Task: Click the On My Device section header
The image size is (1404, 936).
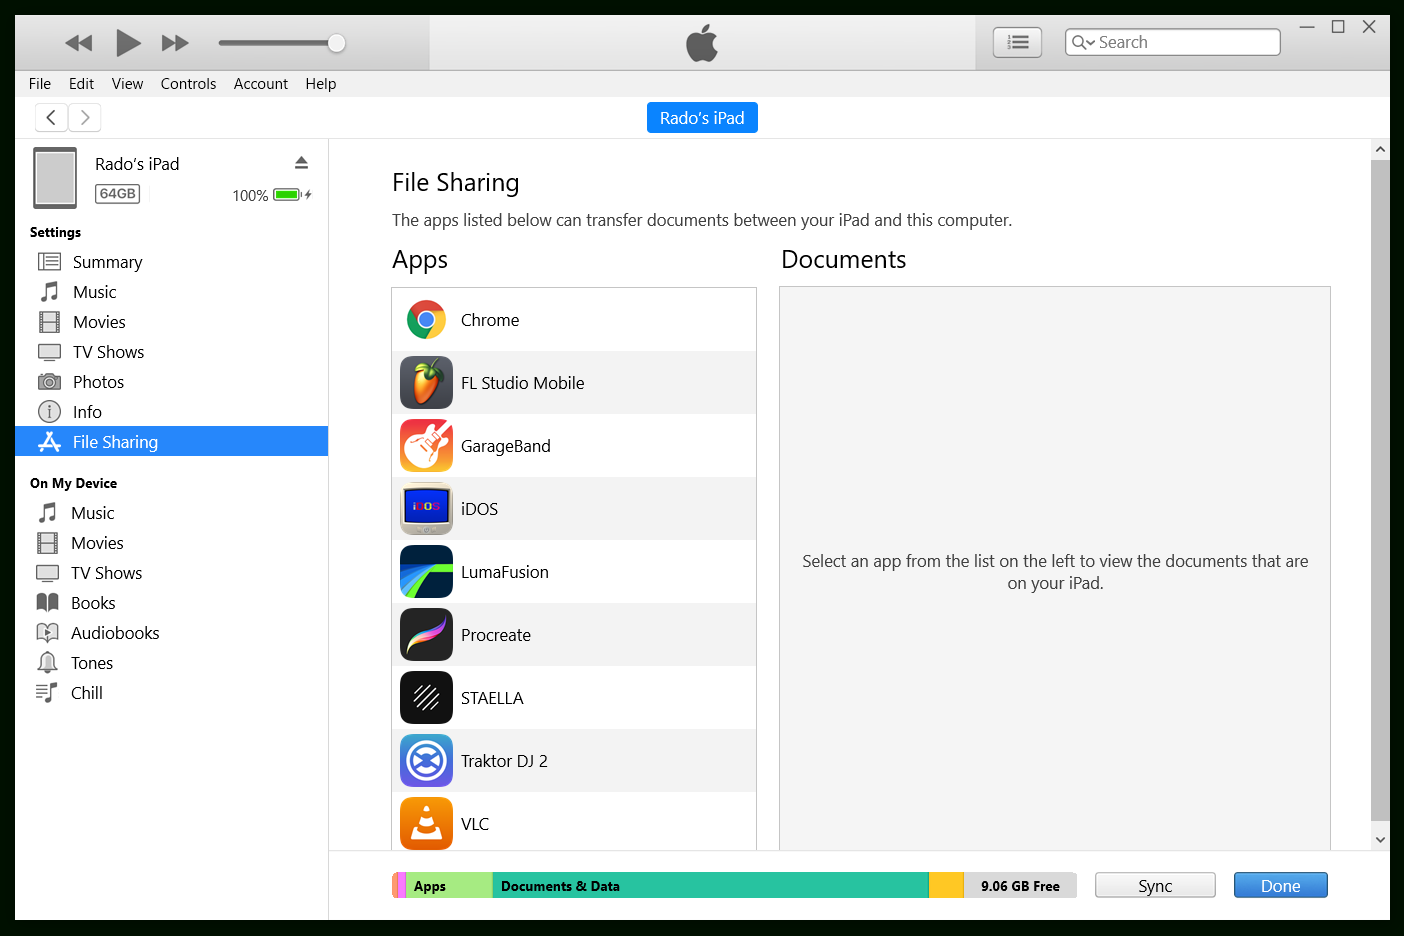Action: [x=73, y=483]
